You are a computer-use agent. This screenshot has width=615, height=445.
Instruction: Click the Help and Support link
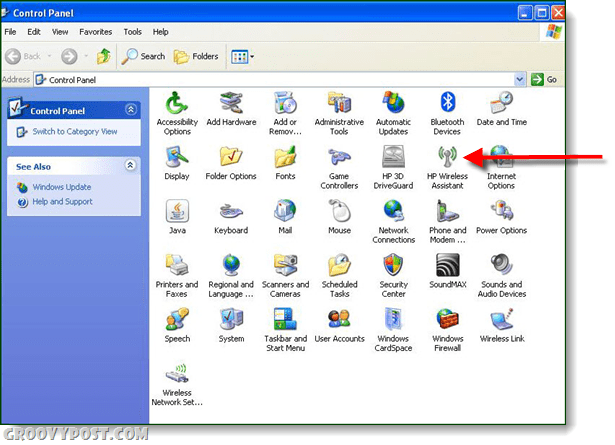coord(62,202)
